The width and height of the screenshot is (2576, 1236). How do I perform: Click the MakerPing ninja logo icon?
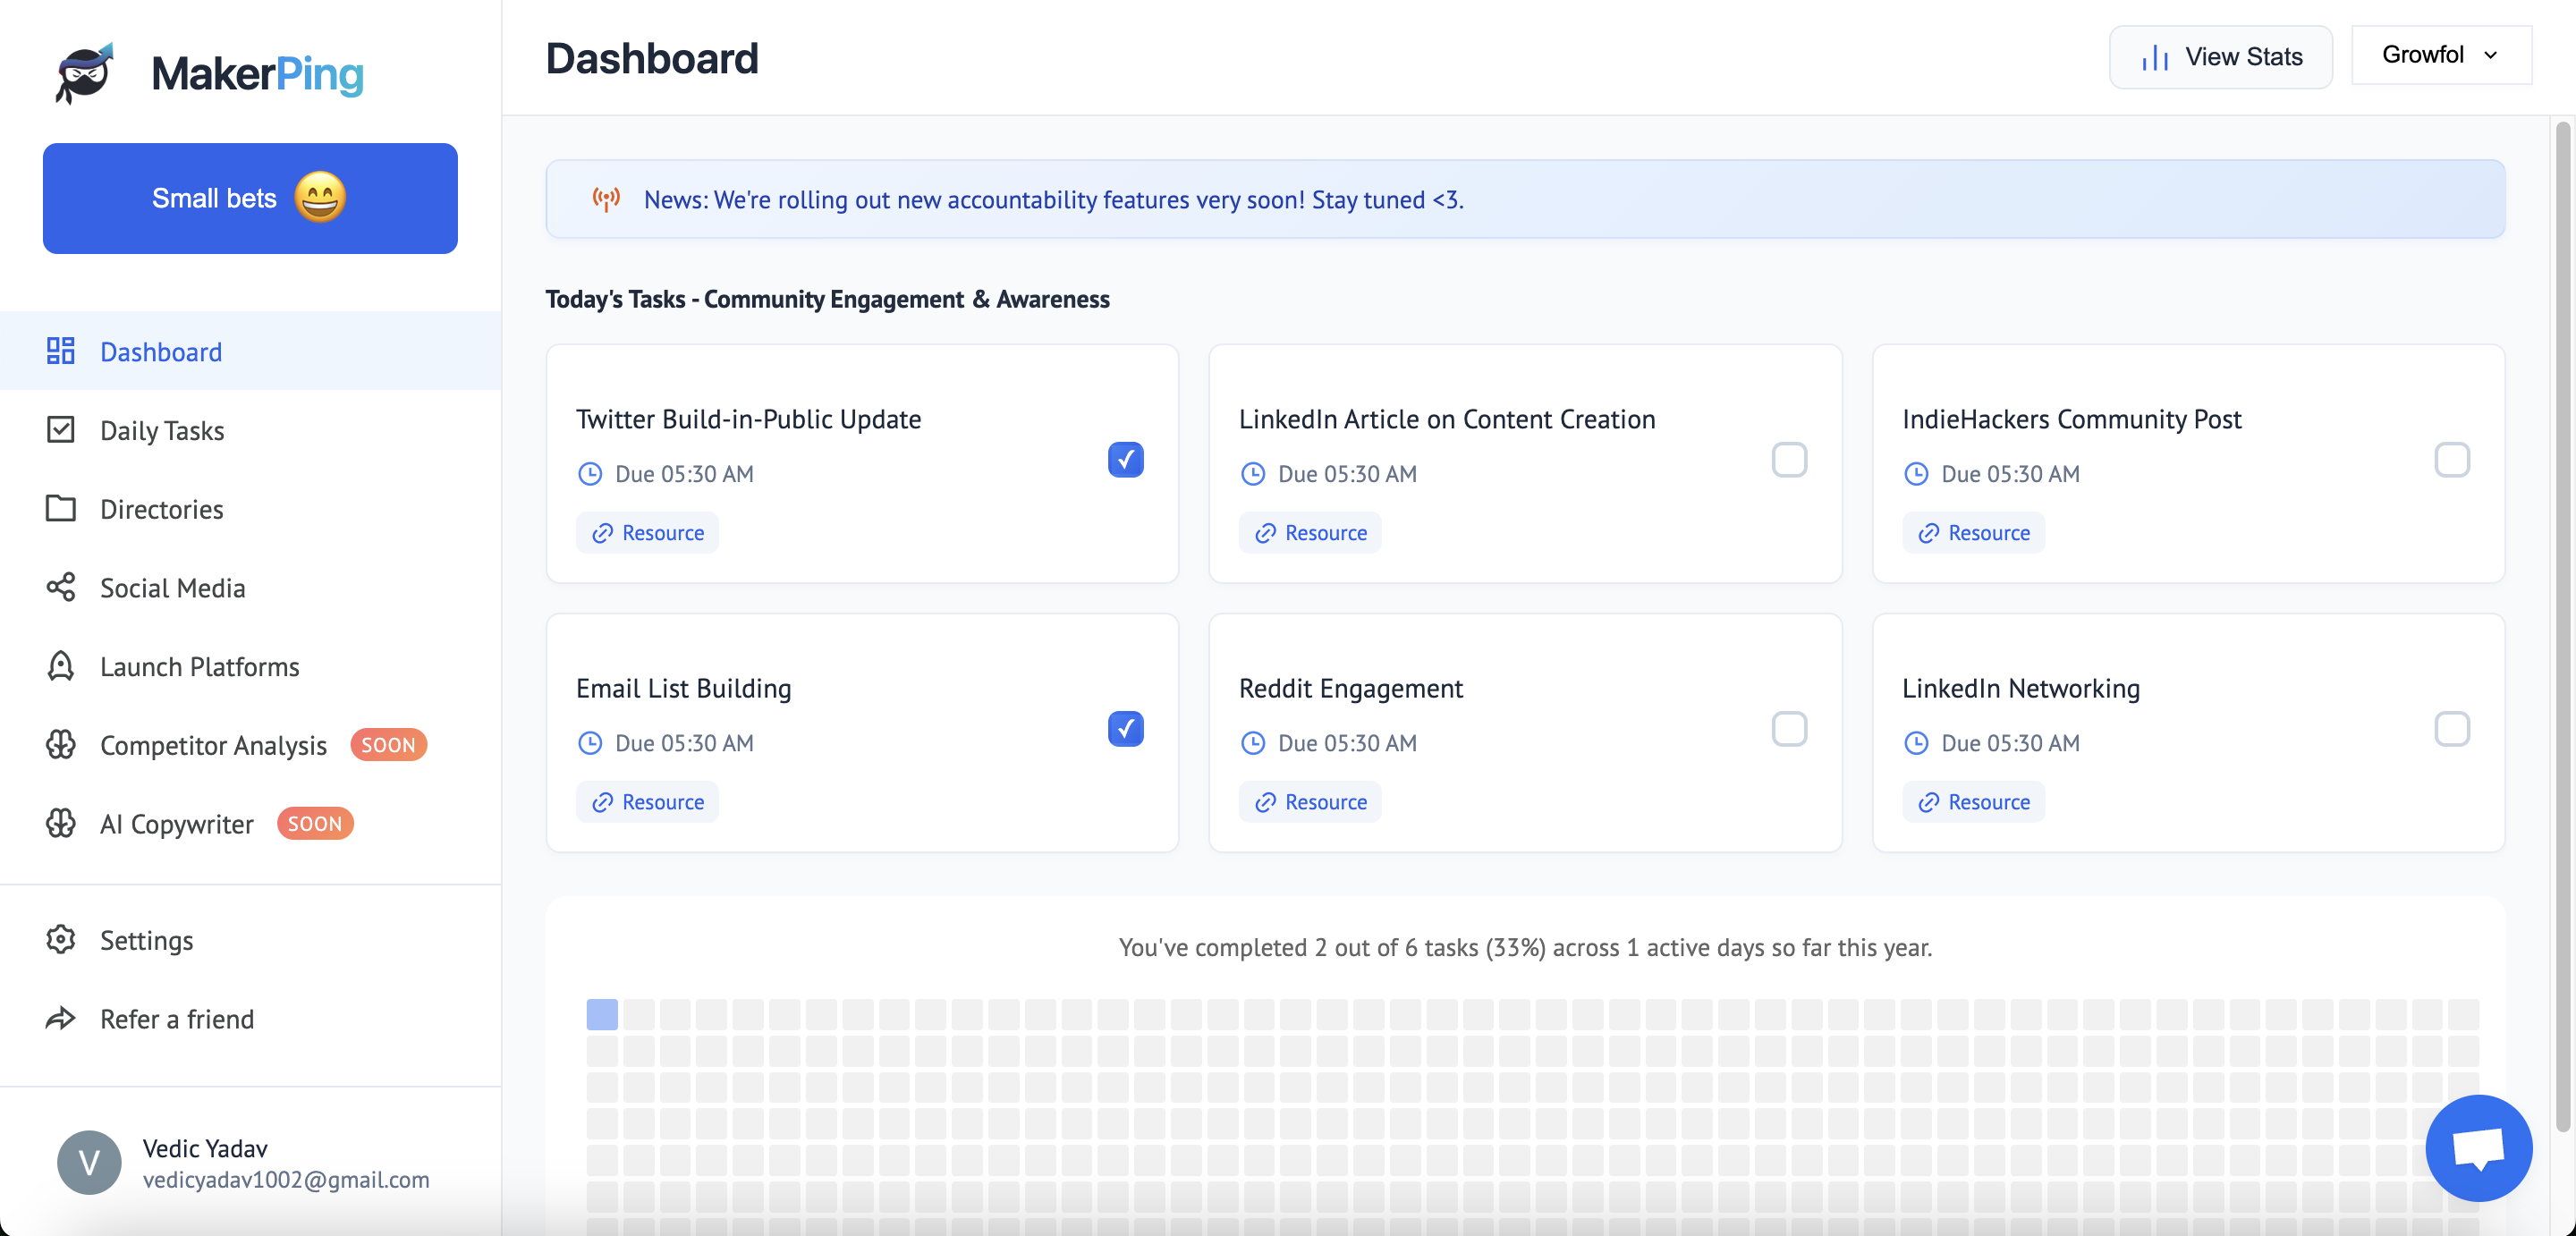pyautogui.click(x=84, y=73)
